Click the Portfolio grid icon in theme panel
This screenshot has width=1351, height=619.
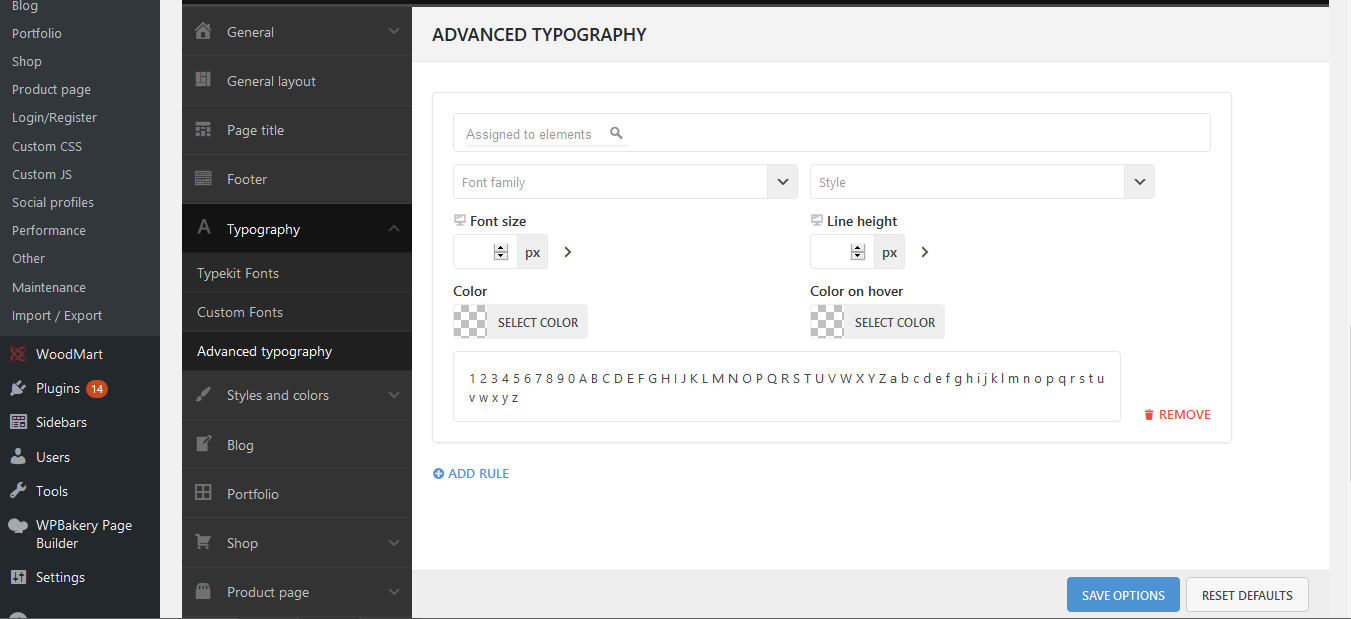point(203,493)
